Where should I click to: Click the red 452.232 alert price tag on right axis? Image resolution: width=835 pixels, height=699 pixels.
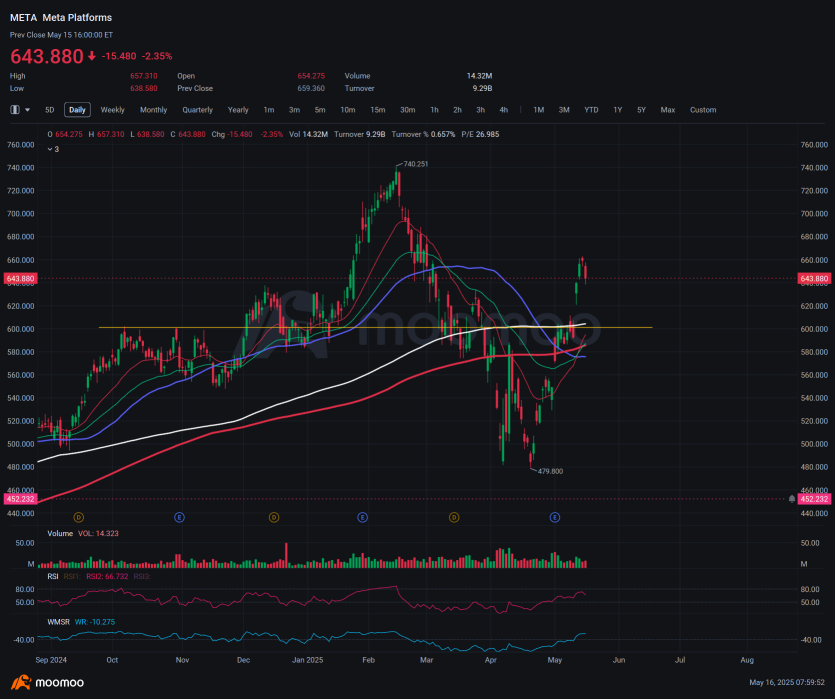[x=814, y=499]
